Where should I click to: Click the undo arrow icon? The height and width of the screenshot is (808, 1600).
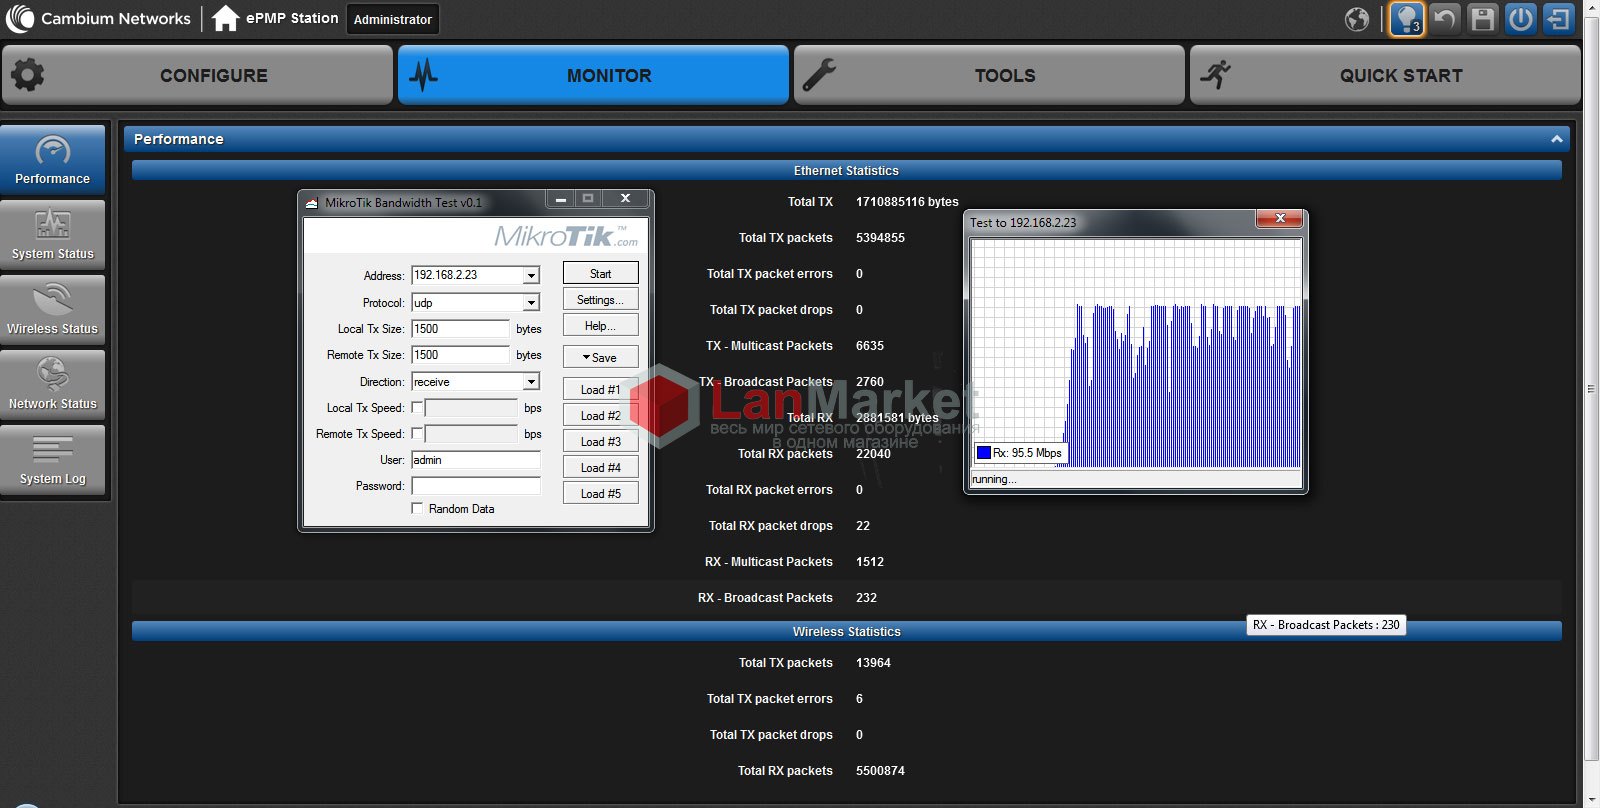(1444, 19)
